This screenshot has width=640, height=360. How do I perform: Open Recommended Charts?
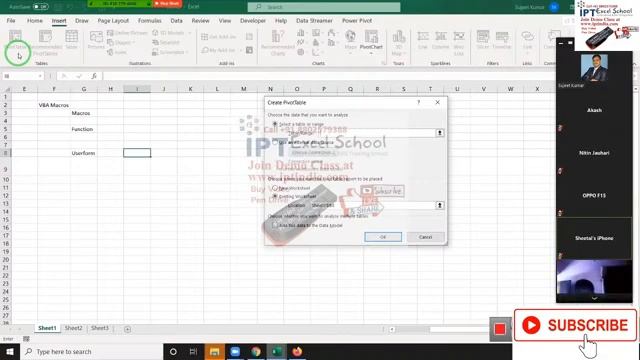click(x=278, y=43)
